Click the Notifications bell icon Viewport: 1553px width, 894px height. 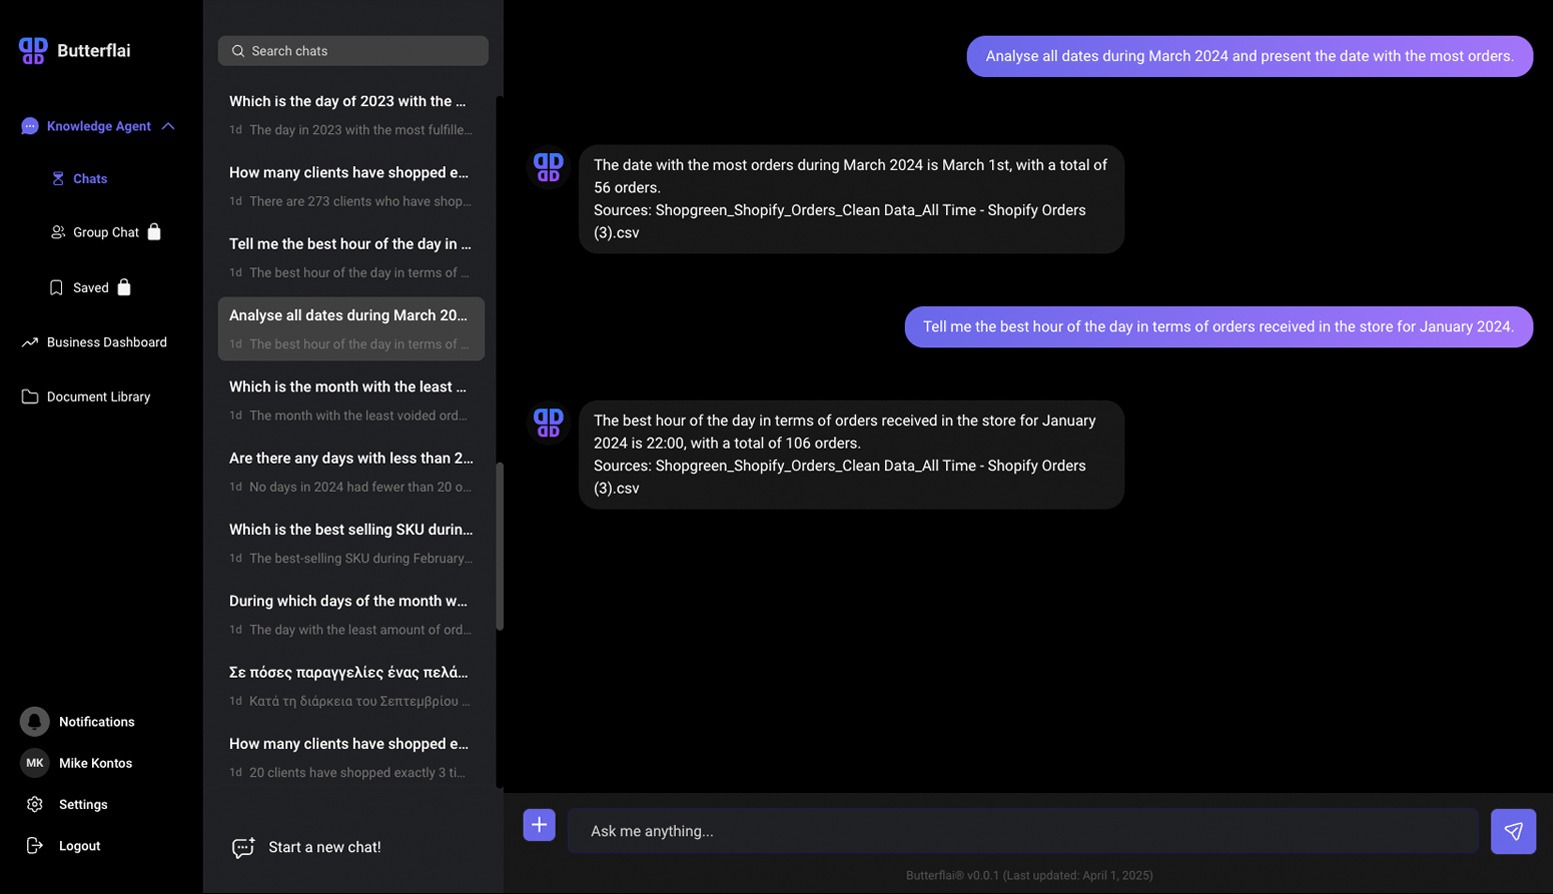34,721
